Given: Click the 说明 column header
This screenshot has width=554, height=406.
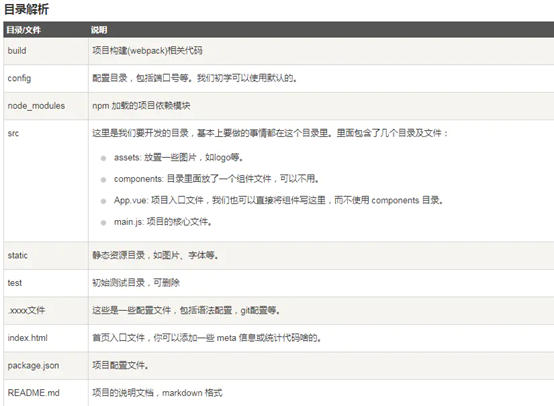Looking at the screenshot, I should tap(99, 30).
